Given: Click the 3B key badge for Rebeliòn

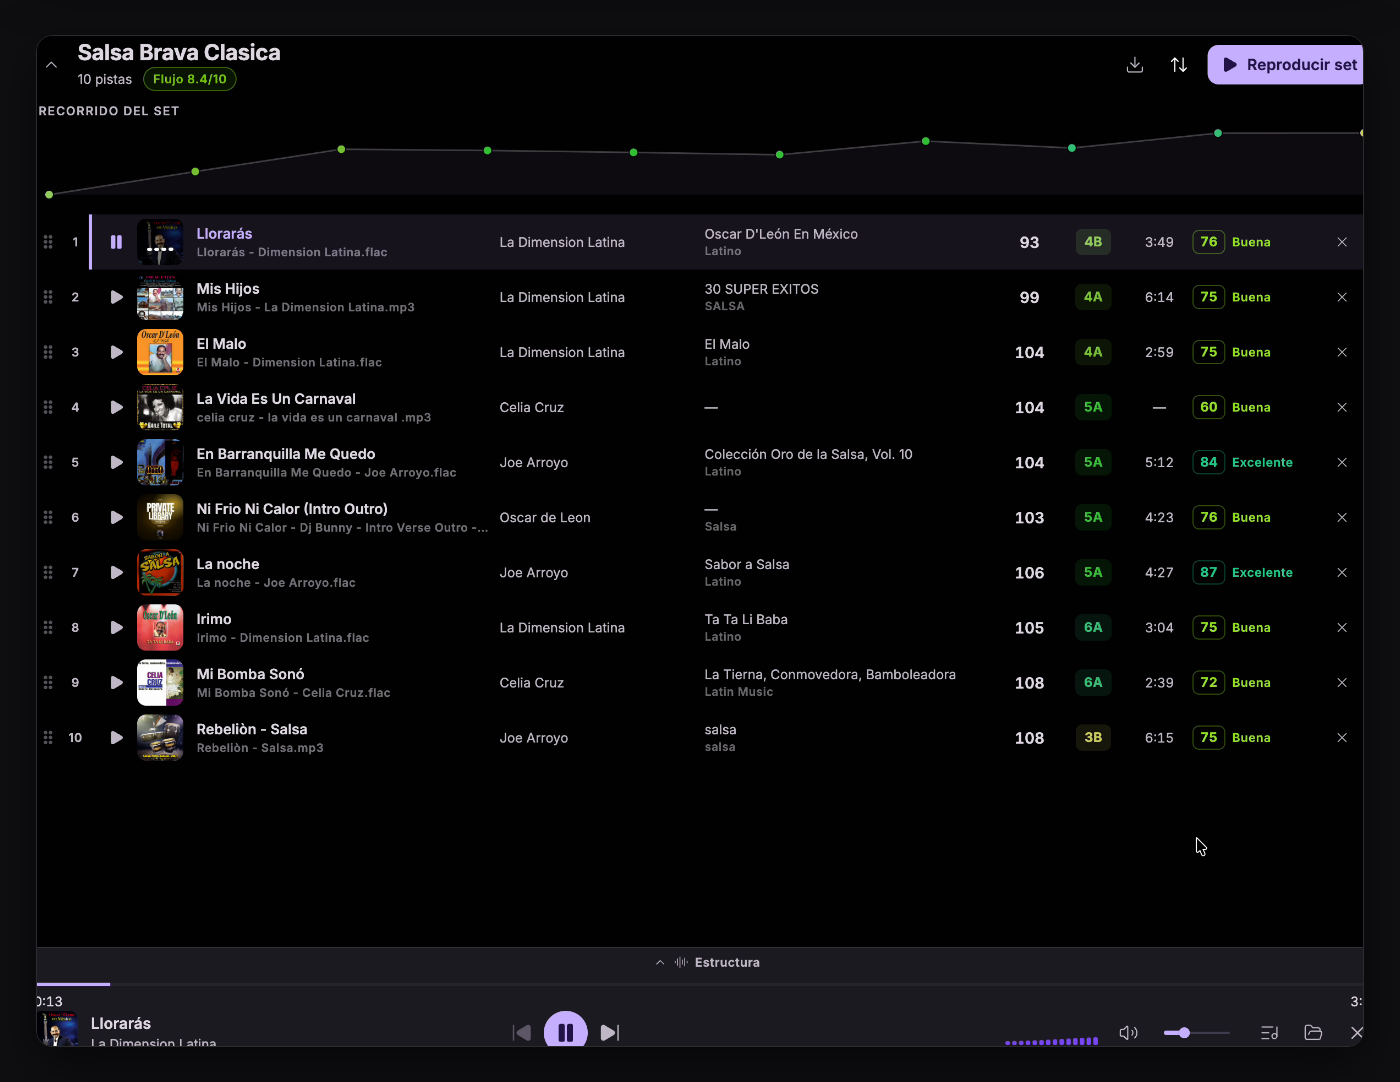Looking at the screenshot, I should point(1093,737).
